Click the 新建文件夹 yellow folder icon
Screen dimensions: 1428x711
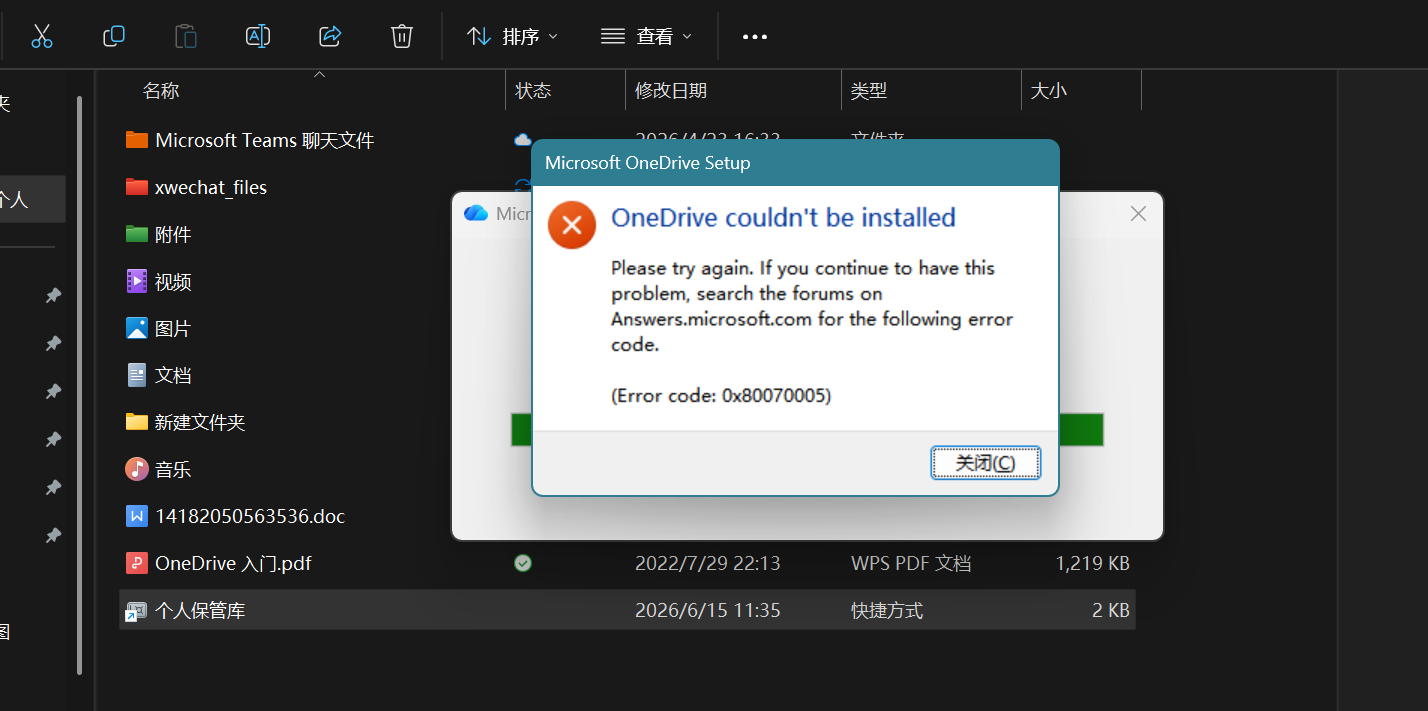point(137,422)
